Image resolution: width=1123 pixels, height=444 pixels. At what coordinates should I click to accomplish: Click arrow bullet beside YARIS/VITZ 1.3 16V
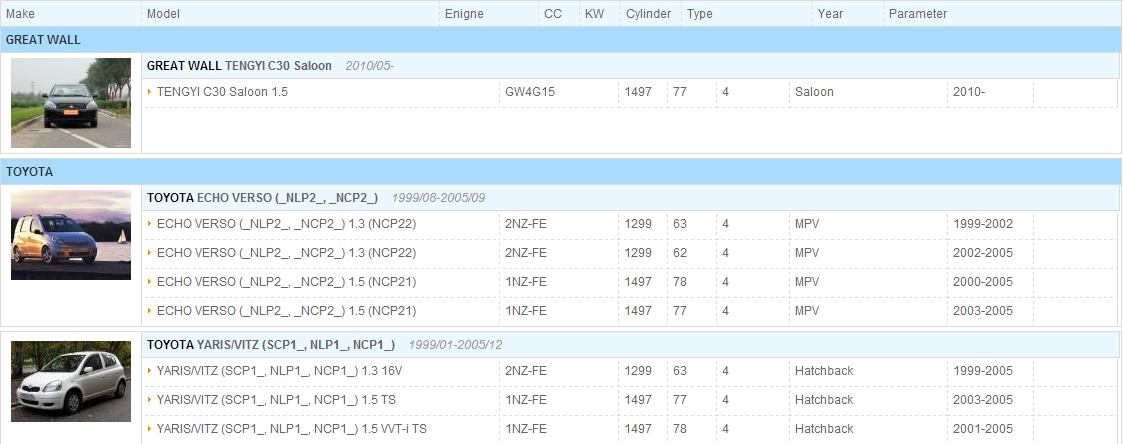point(150,371)
